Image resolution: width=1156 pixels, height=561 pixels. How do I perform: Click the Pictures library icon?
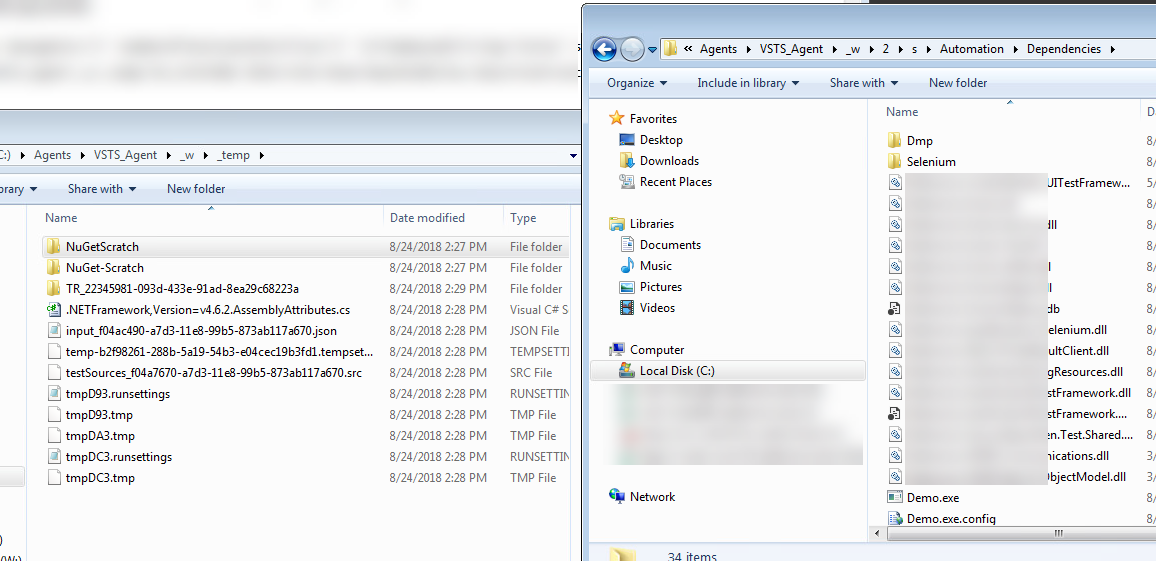(x=627, y=287)
